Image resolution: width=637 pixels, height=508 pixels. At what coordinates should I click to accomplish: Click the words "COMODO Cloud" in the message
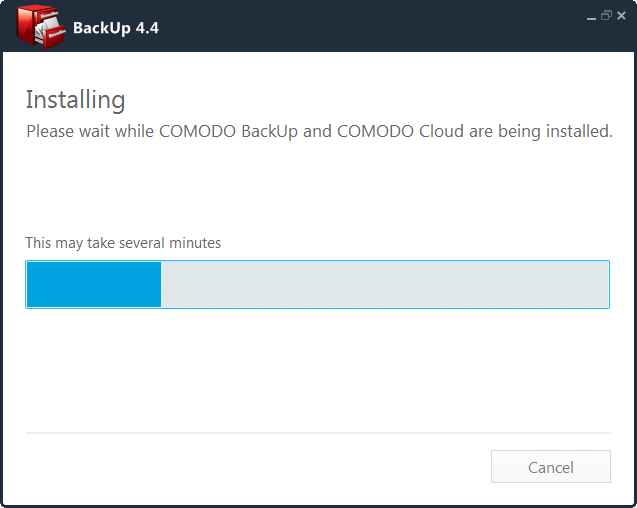[x=400, y=132]
